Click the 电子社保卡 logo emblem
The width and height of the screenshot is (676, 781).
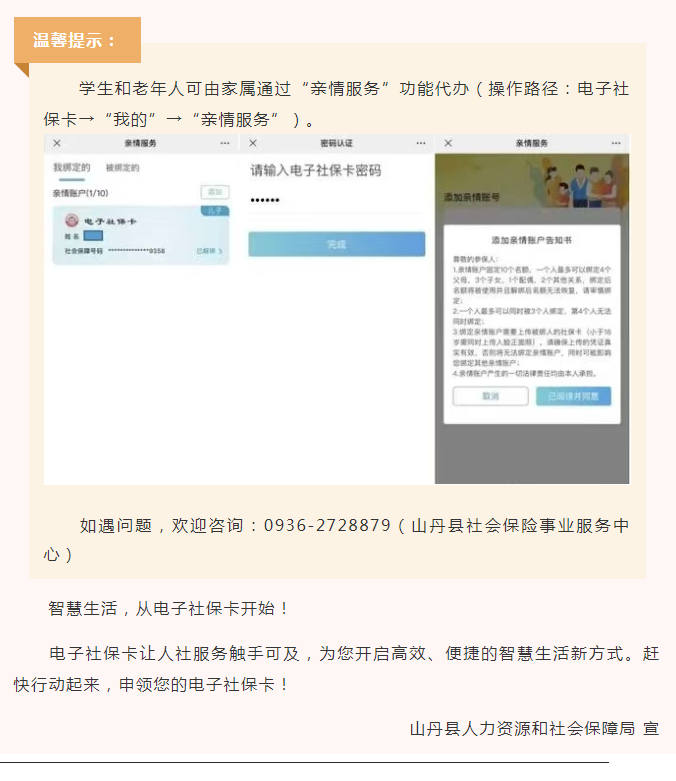[72, 221]
